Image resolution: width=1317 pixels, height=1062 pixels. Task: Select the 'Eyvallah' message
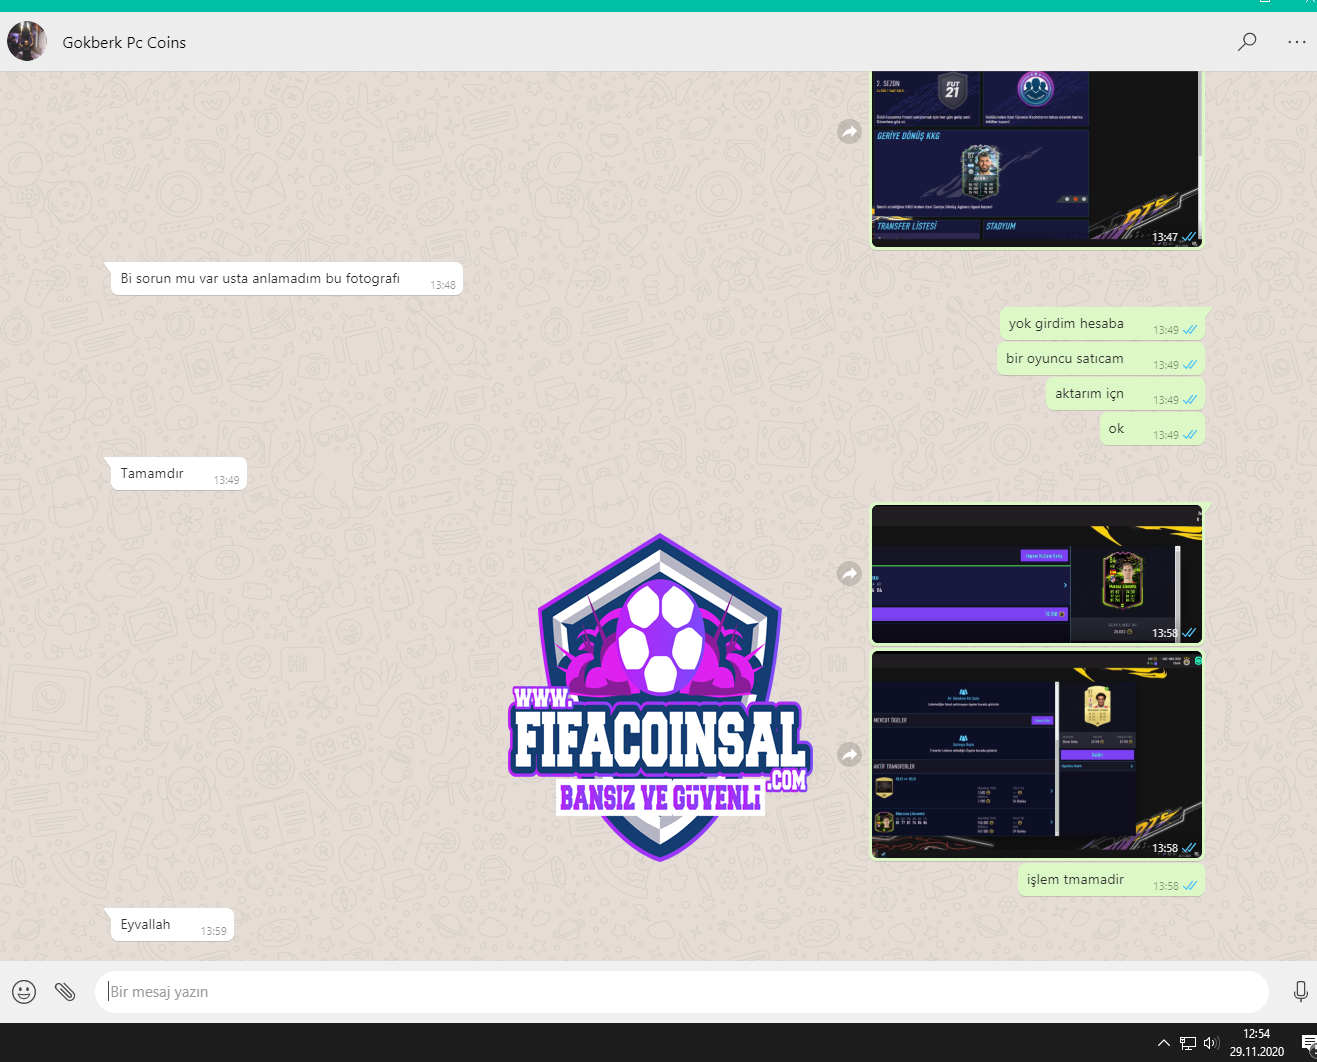click(172, 925)
